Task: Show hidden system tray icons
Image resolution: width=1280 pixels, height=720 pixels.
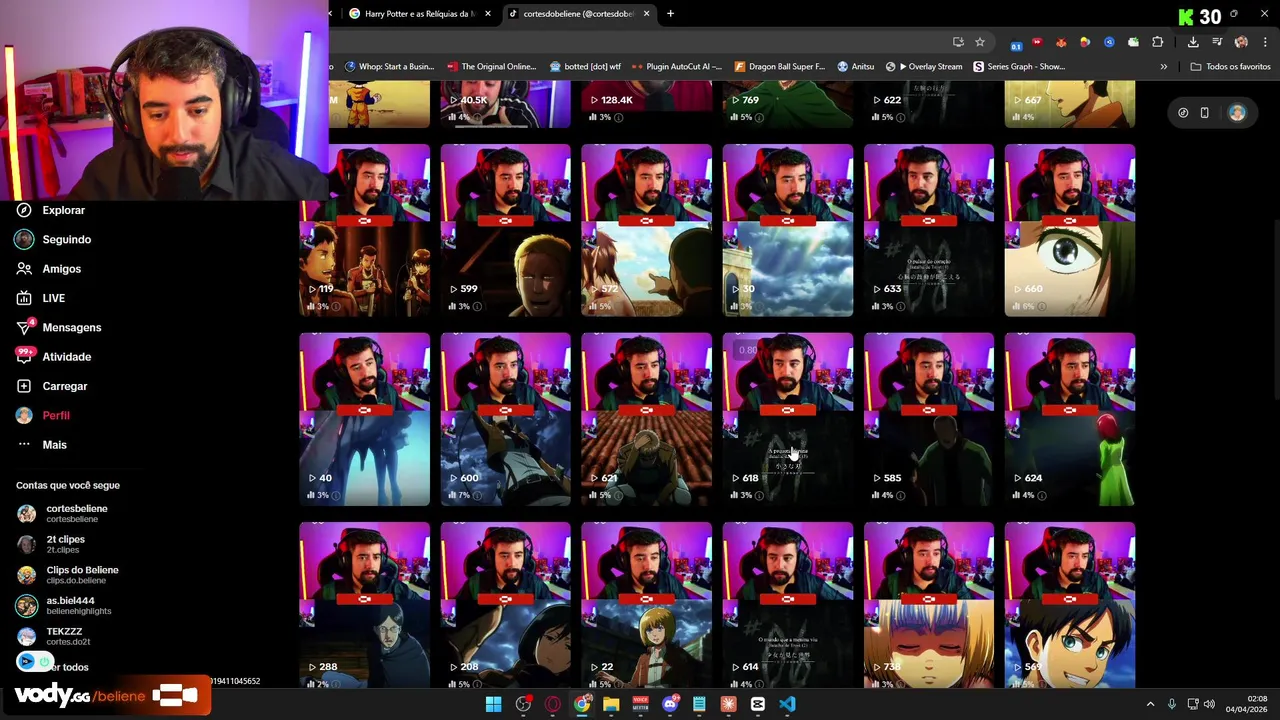Action: tap(1150, 704)
